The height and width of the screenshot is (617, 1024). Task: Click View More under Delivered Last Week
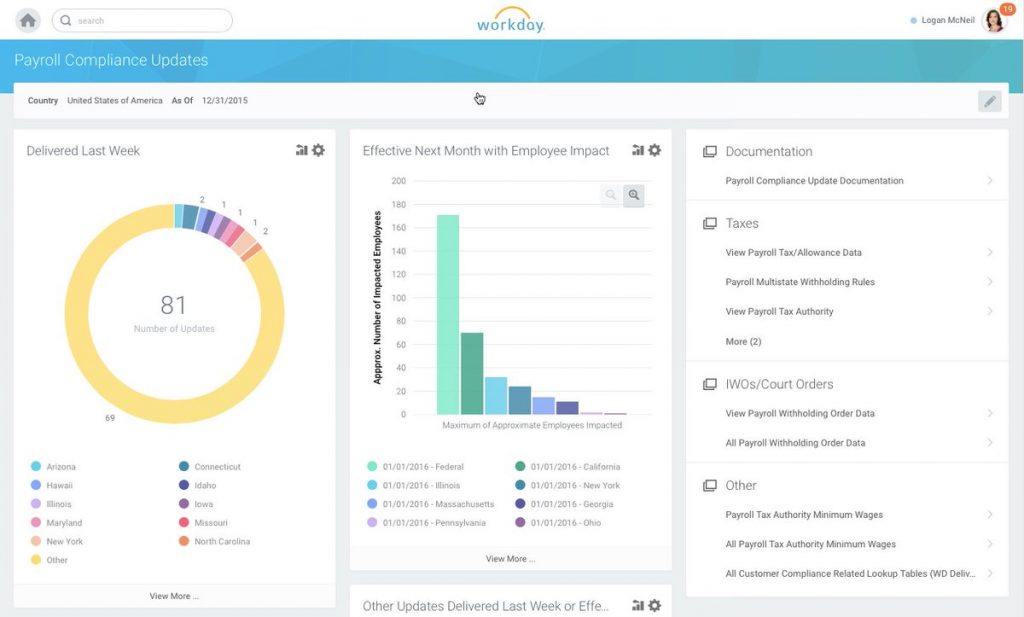pyautogui.click(x=174, y=595)
